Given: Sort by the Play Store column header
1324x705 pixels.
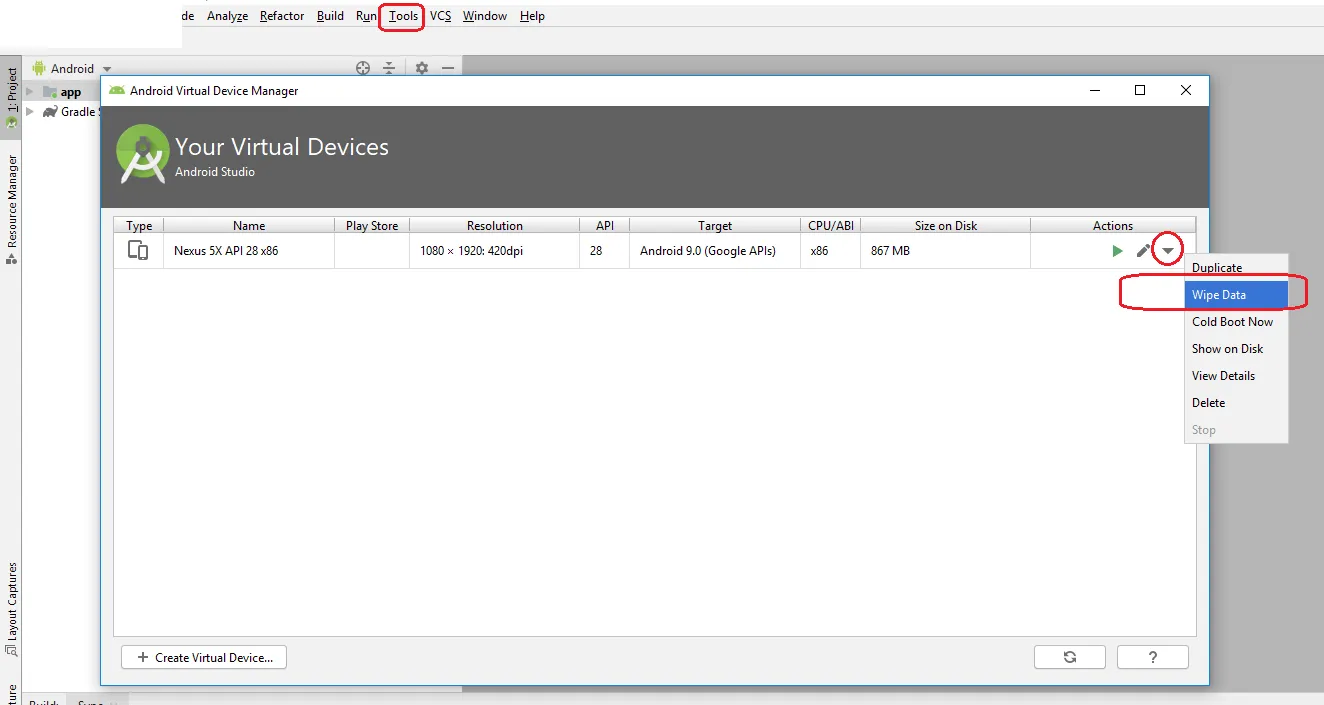Looking at the screenshot, I should click(372, 226).
